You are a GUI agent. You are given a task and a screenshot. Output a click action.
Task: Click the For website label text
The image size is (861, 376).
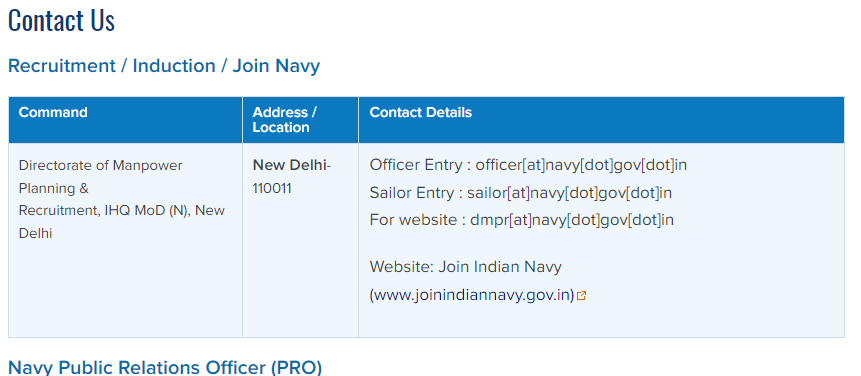click(x=413, y=220)
